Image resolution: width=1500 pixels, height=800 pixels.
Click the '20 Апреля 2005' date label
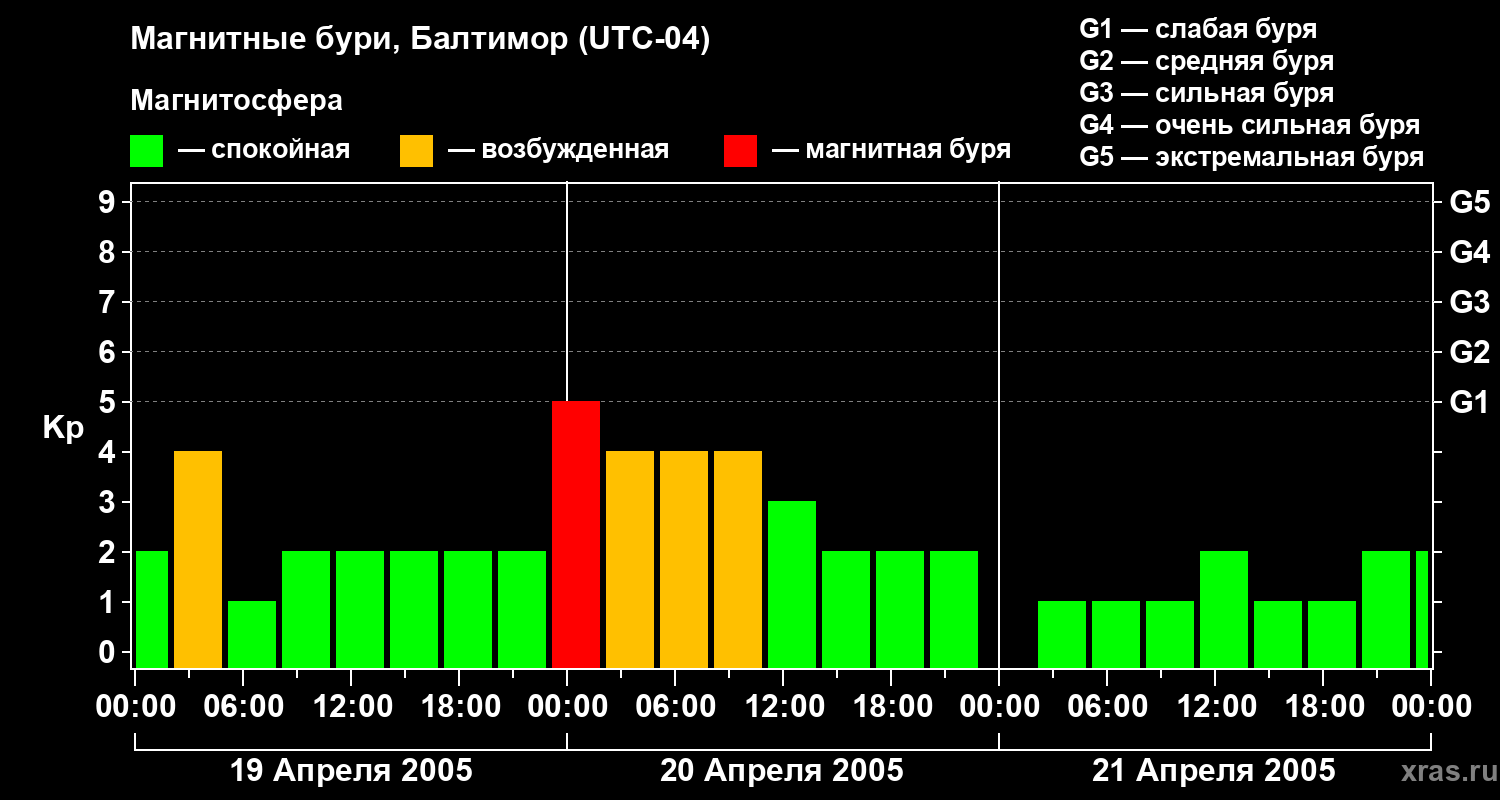(782, 770)
